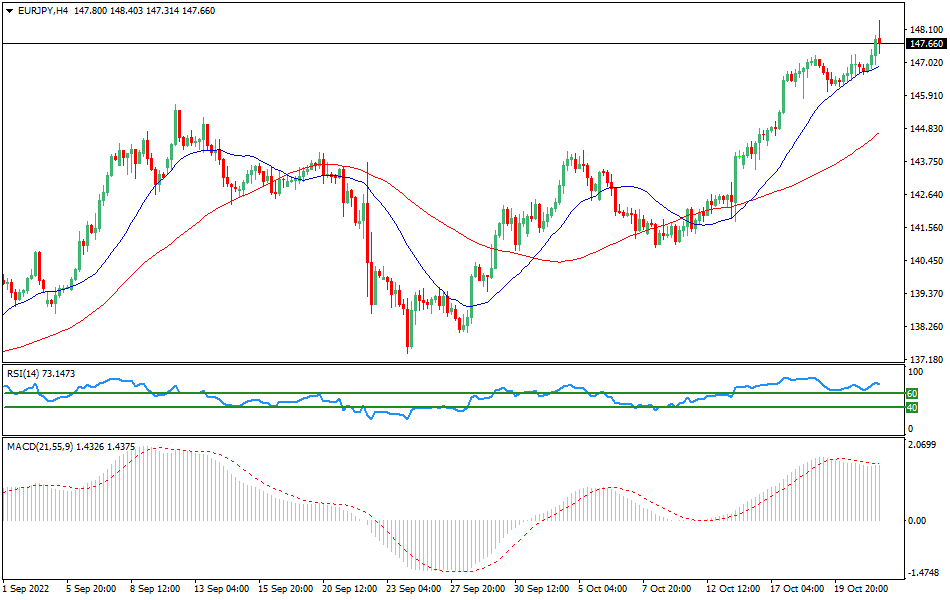Click the 19 Oct 20:00 time label
950x600 pixels.
pos(861,590)
